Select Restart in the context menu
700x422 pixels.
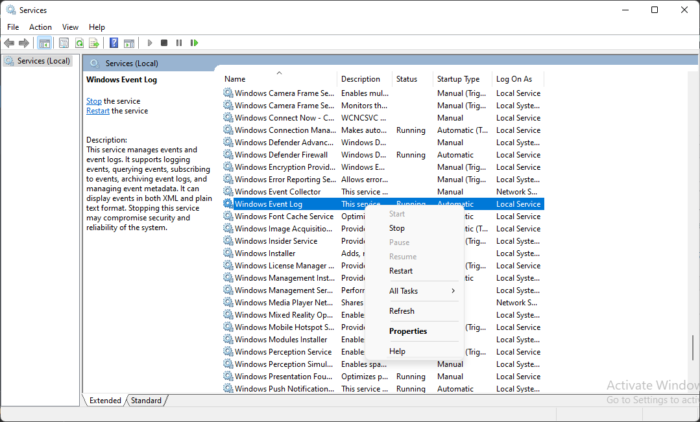(401, 271)
